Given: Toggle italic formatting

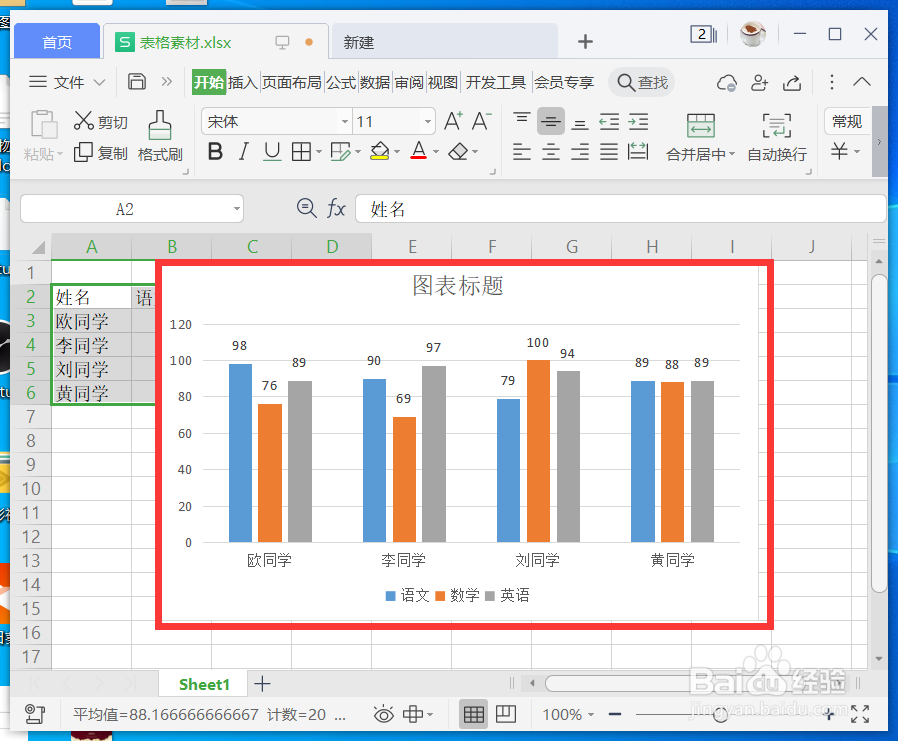Looking at the screenshot, I should [x=243, y=151].
